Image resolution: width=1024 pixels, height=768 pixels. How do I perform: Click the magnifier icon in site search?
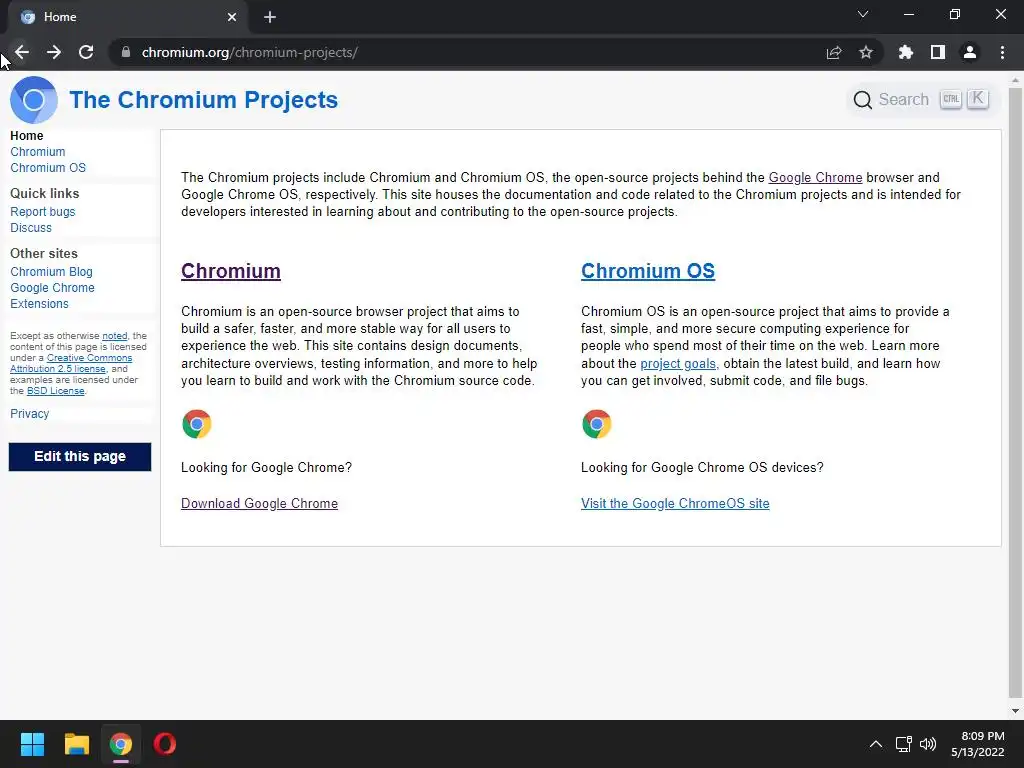(863, 100)
